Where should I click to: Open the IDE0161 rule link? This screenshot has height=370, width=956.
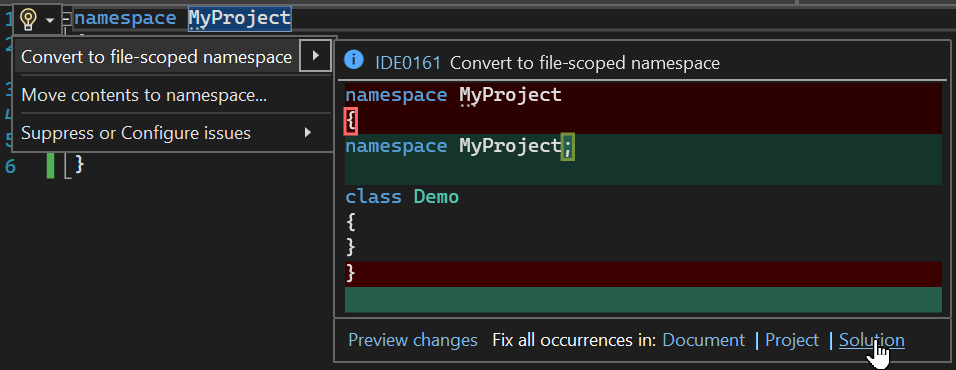coord(408,63)
